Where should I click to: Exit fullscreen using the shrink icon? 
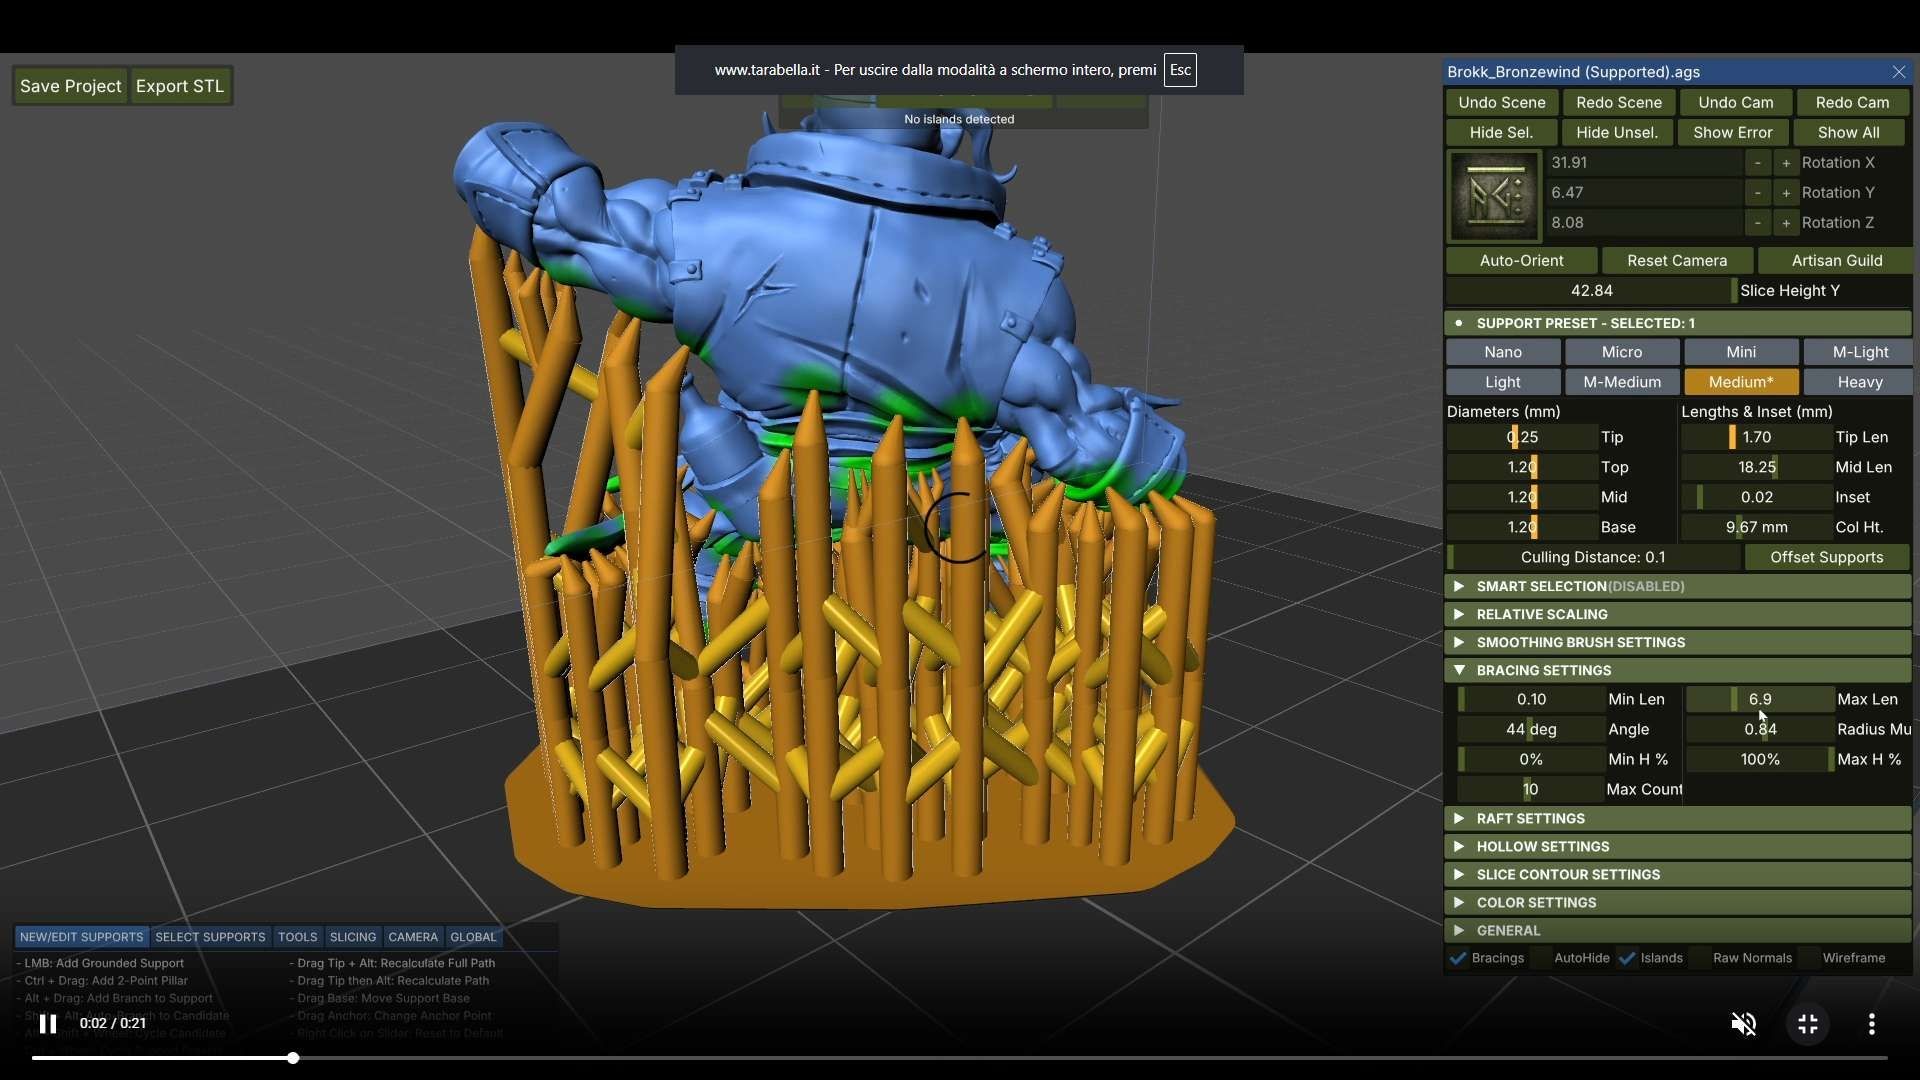coord(1807,1023)
